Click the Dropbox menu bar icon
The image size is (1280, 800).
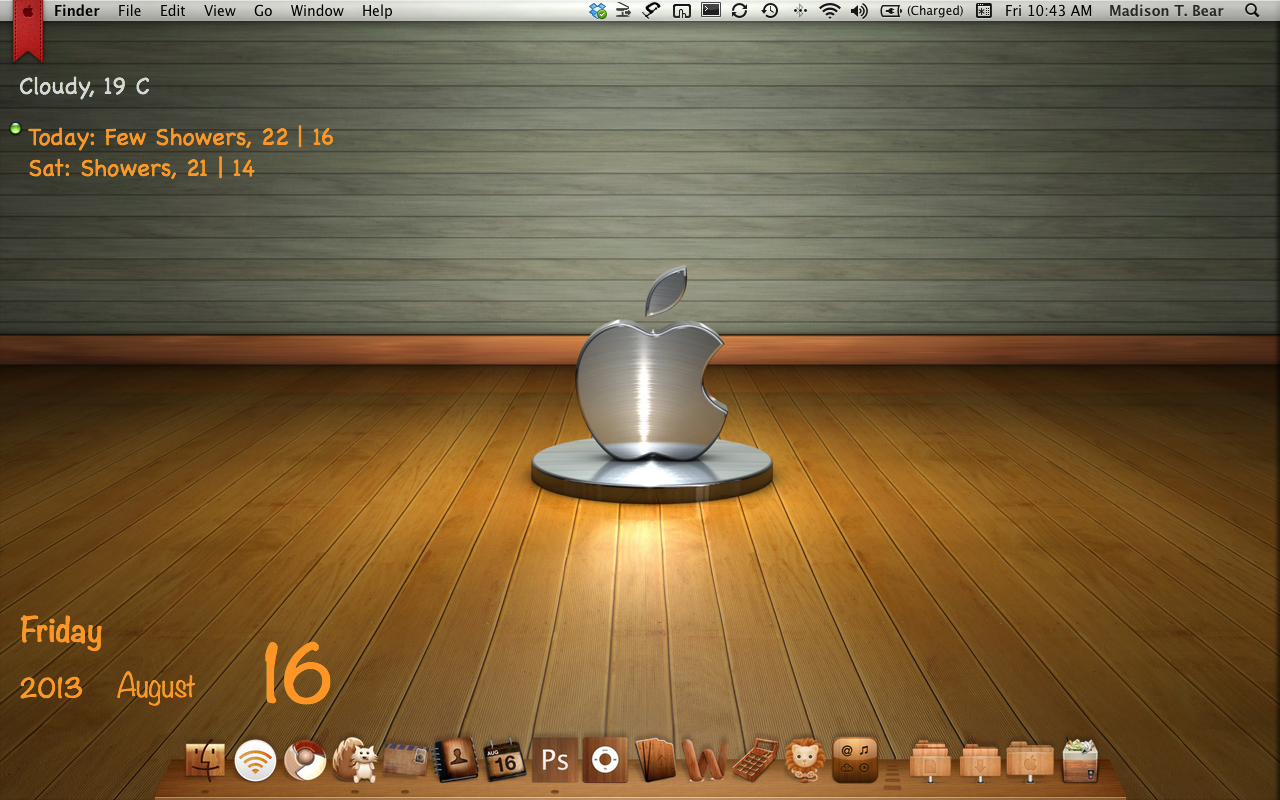coord(598,11)
